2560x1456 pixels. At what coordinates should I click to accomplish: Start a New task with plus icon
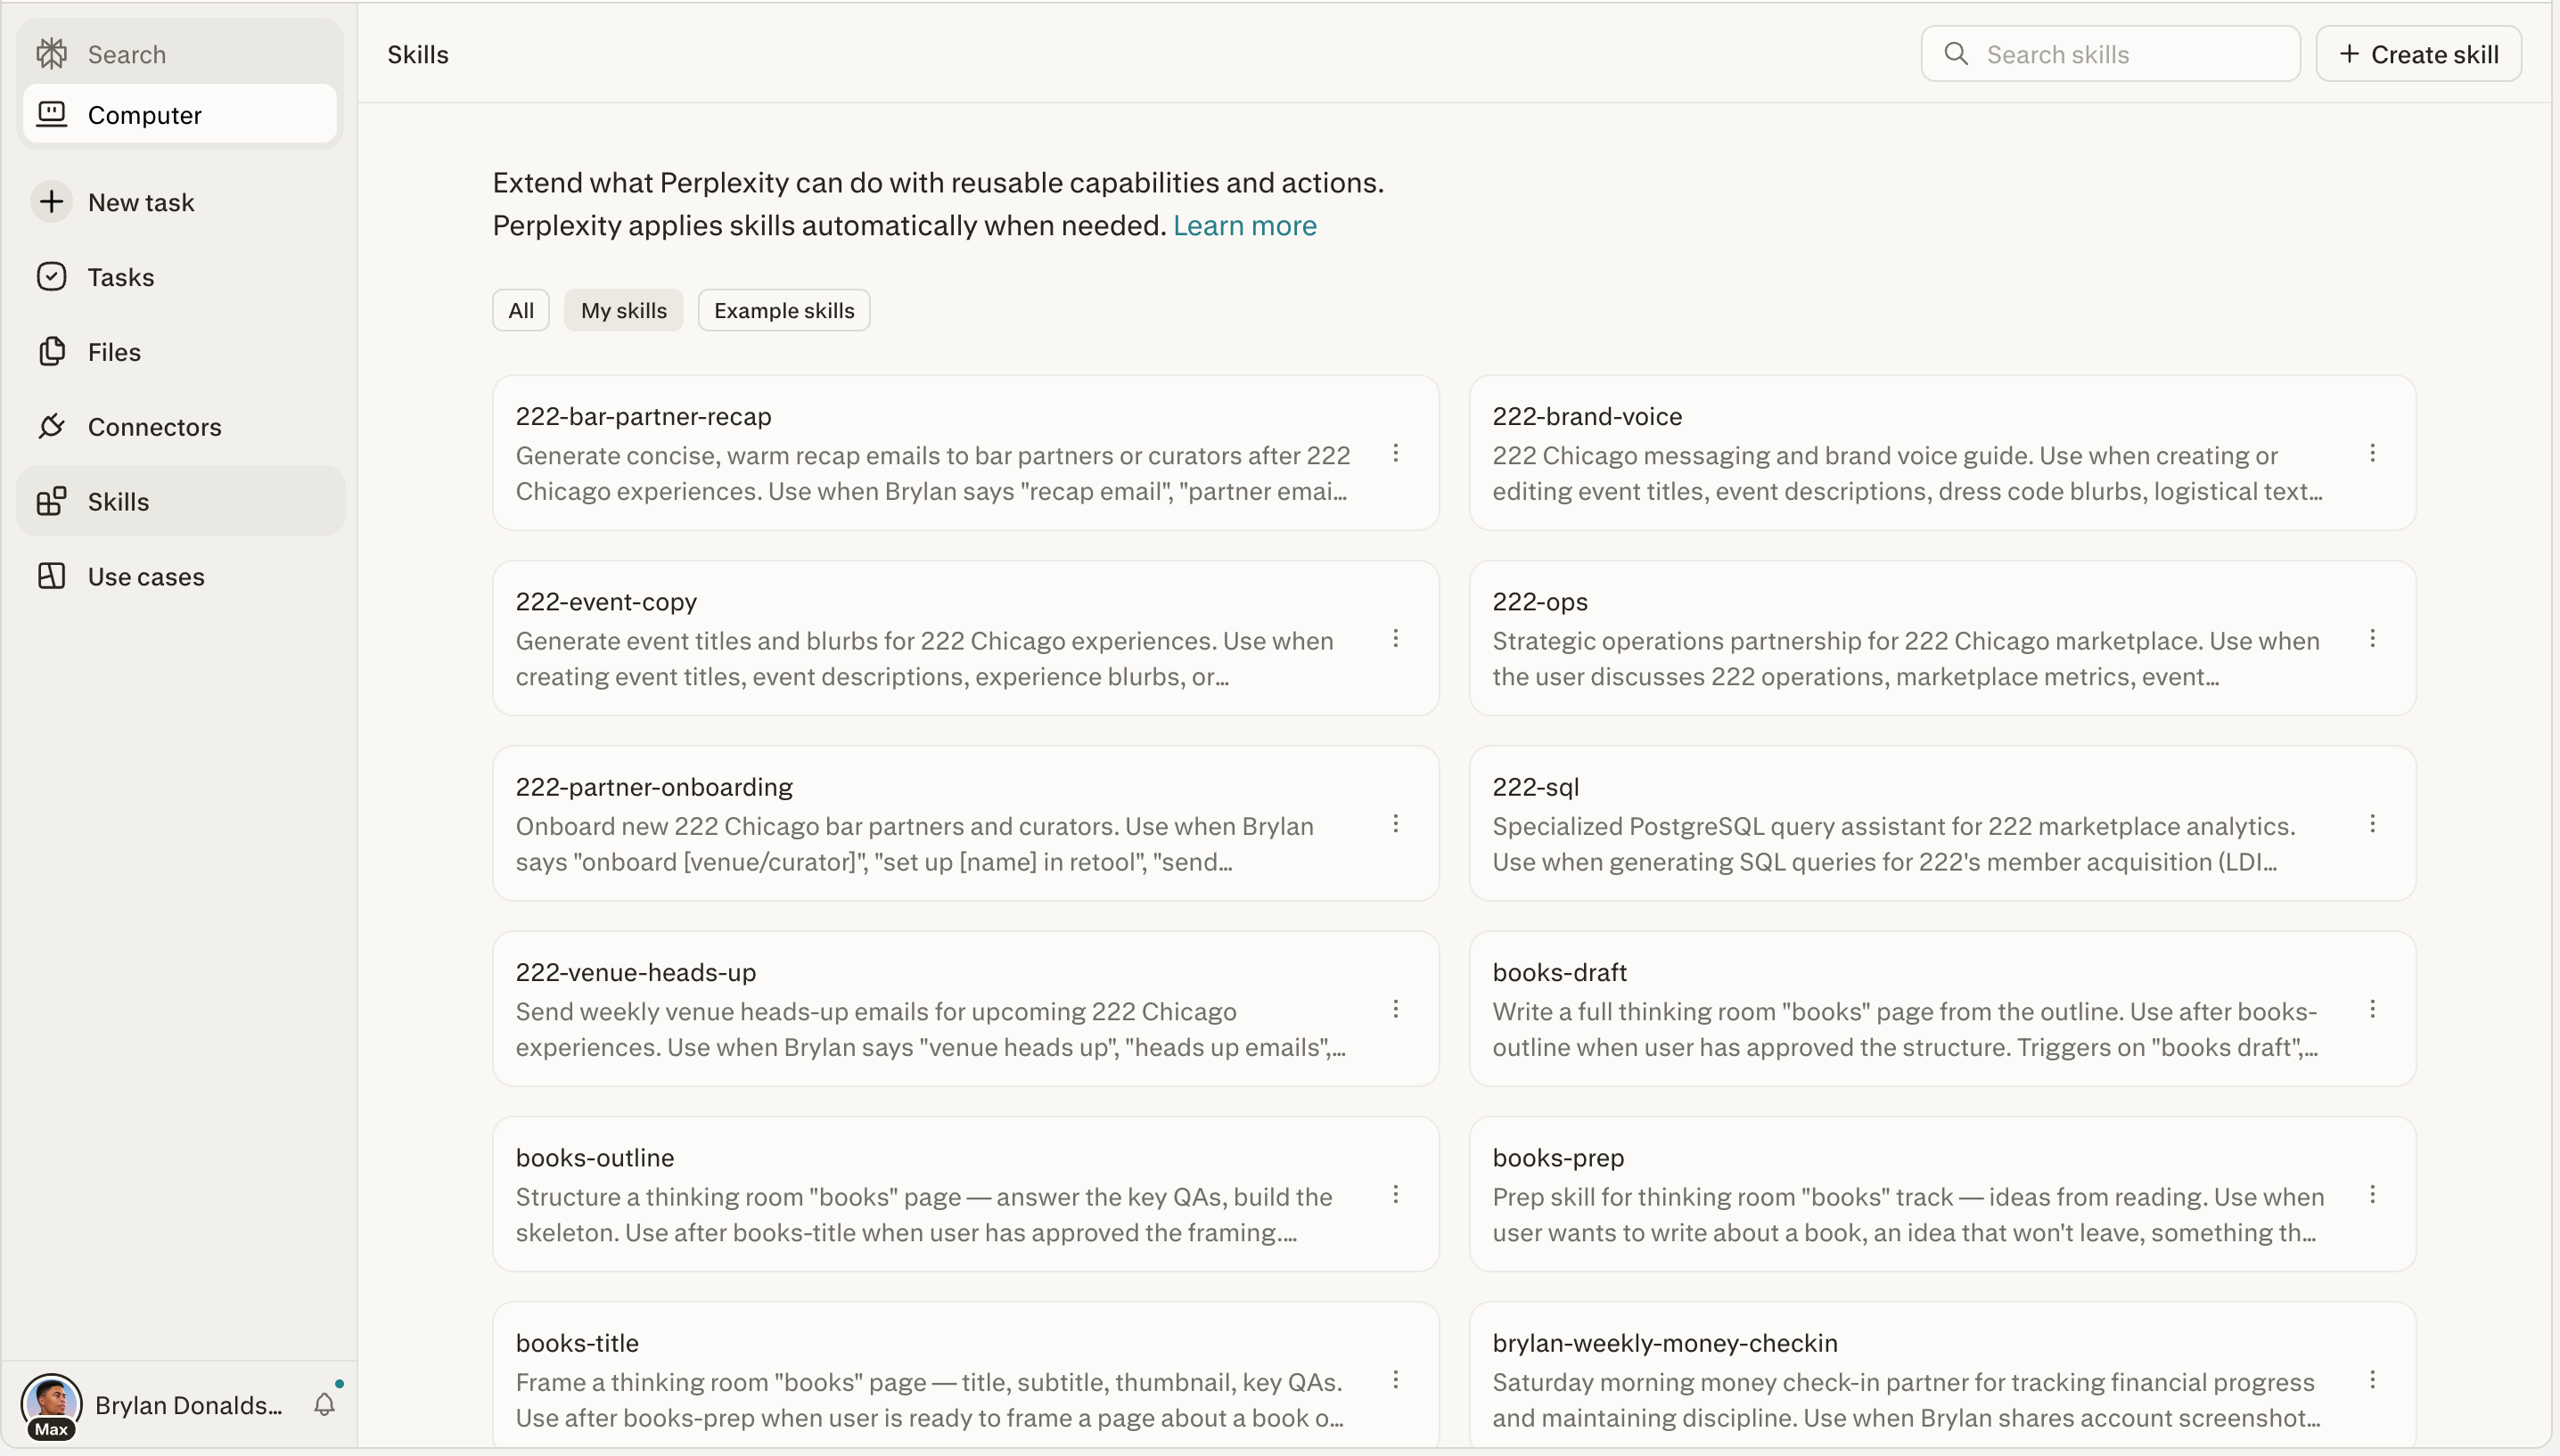pos(52,202)
